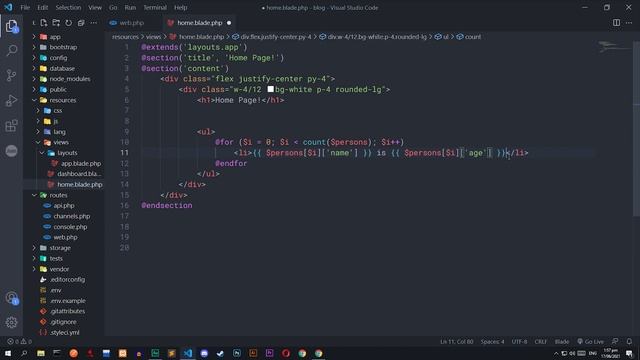Open channels.php in the explorer
The width and height of the screenshot is (640, 360).
(x=71, y=216)
